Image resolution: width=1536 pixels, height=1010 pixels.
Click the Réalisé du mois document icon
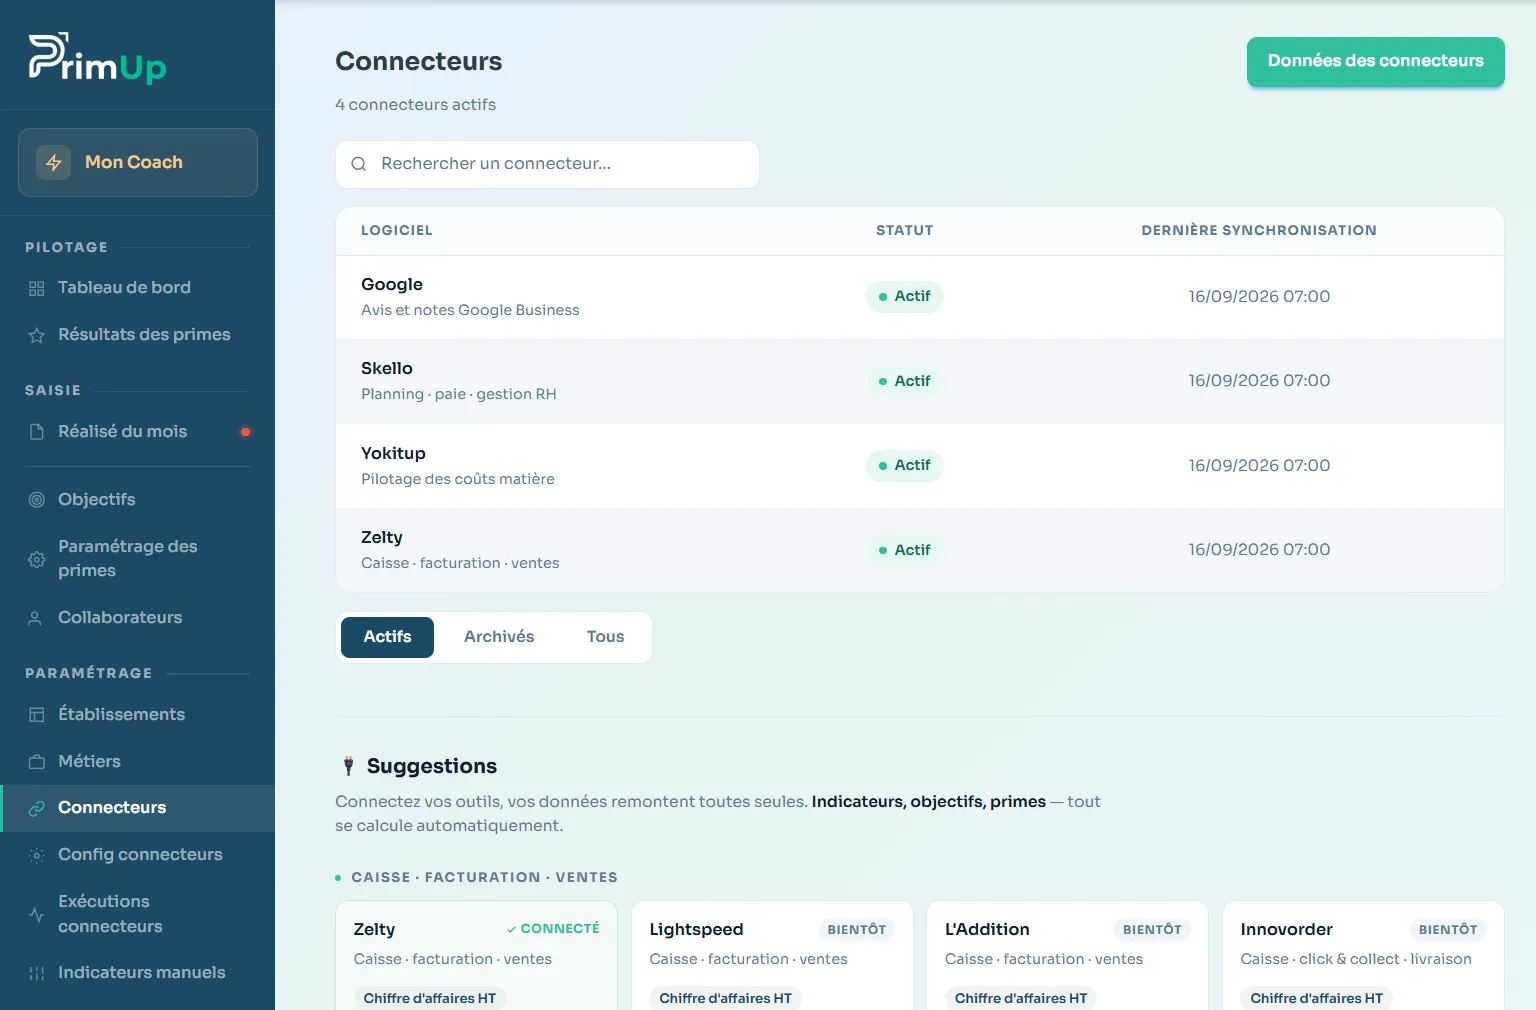37,432
